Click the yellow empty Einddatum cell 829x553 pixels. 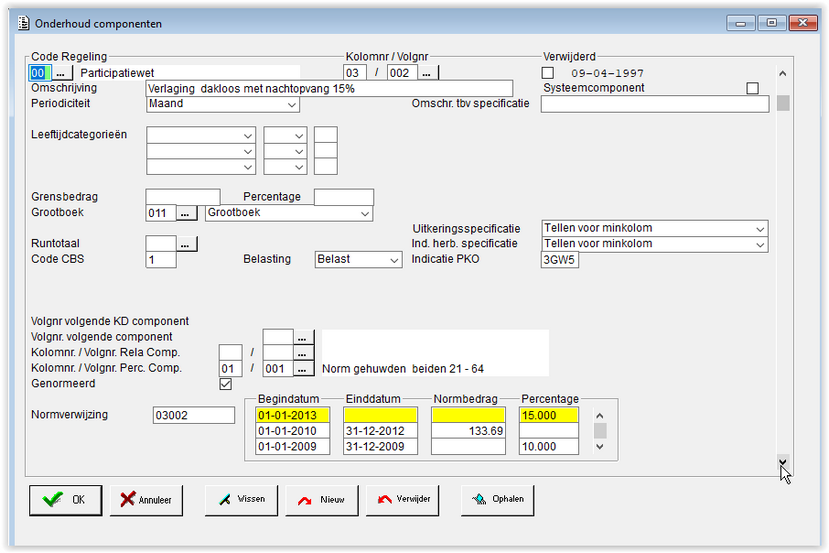(x=380, y=415)
